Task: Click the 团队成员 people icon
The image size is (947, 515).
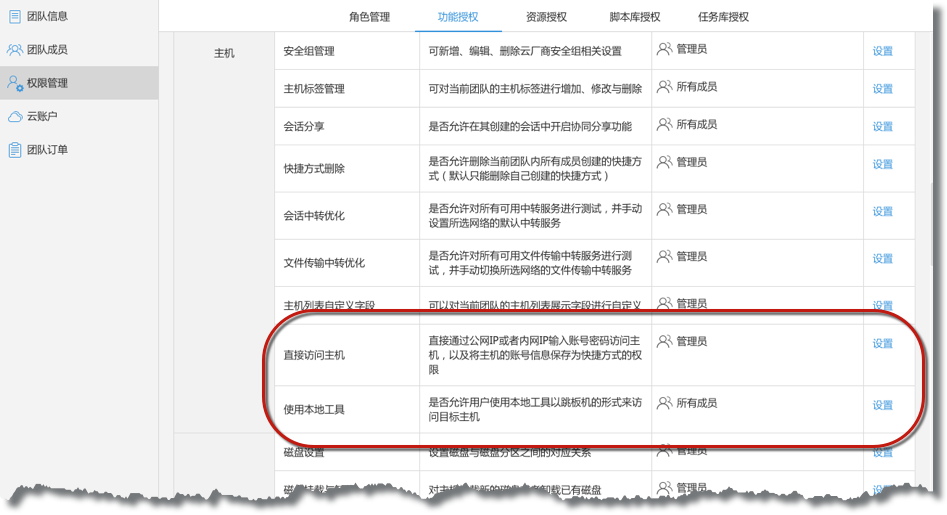Action: point(15,49)
